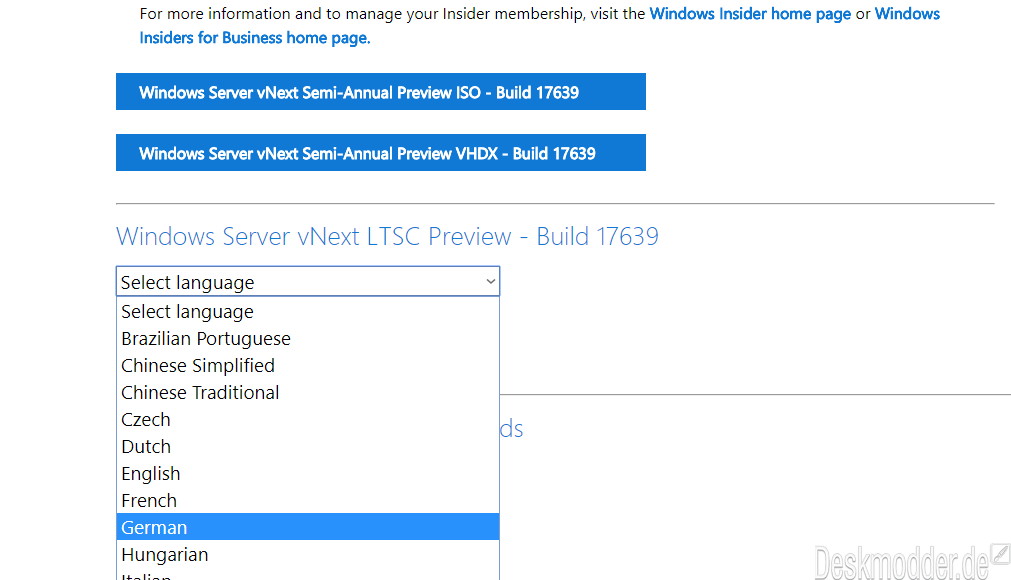The width and height of the screenshot is (1011, 580).
Task: Choose French from the language list
Action: [308, 501]
